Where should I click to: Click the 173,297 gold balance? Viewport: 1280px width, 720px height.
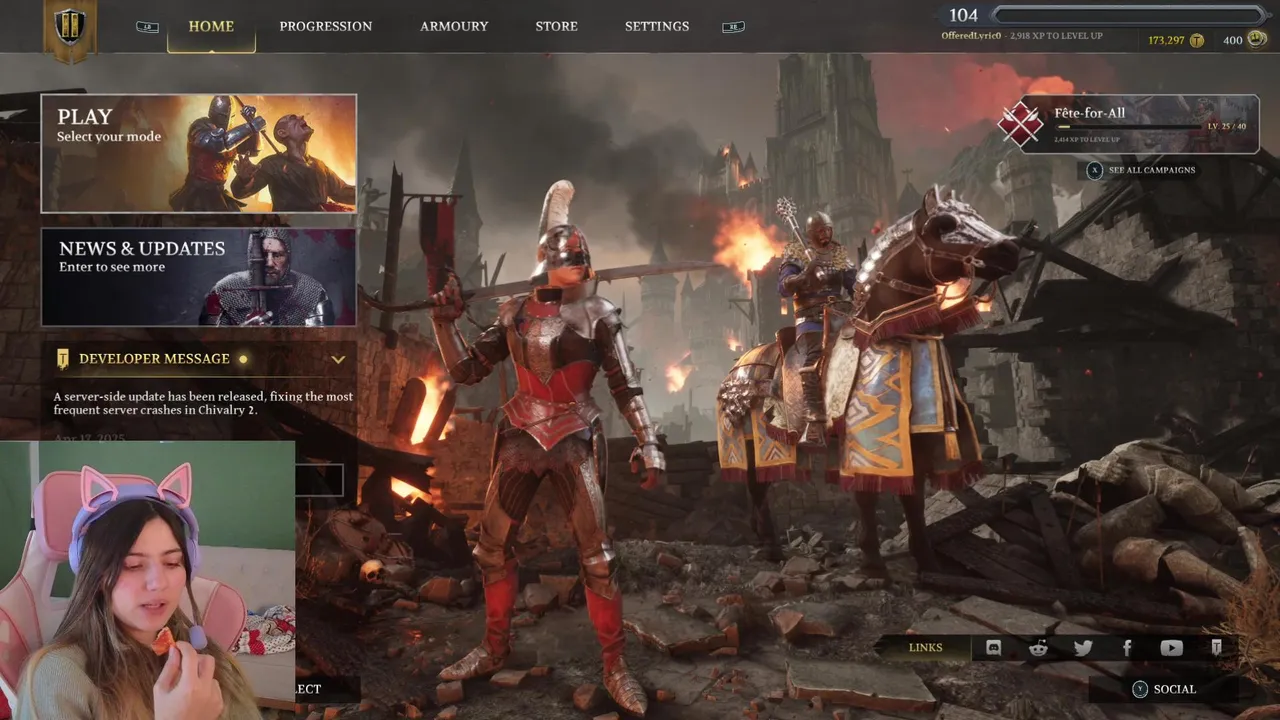[1166, 40]
